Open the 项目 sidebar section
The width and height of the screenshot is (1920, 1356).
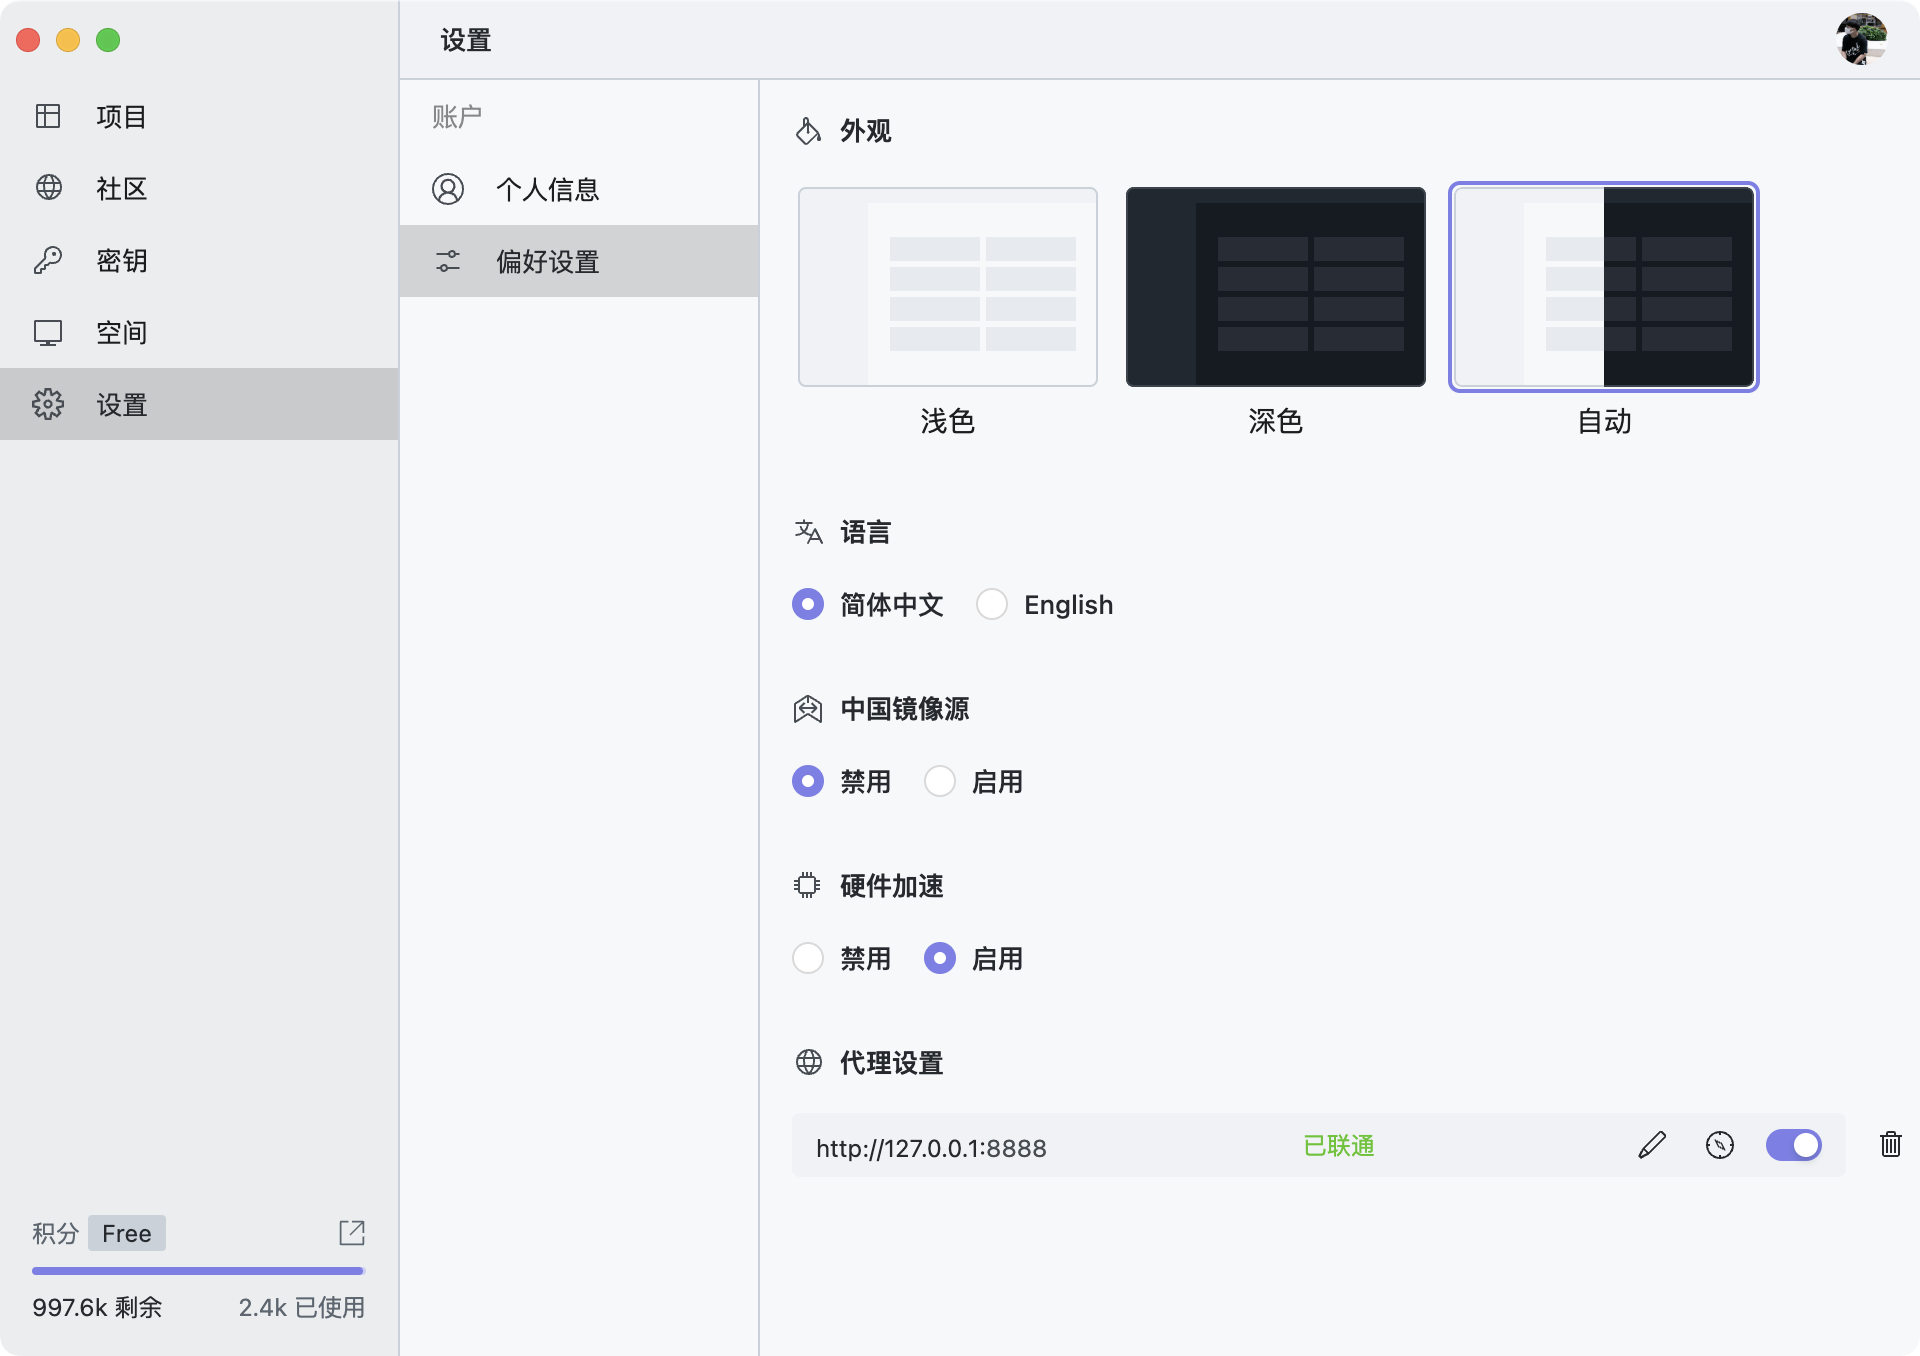coord(121,116)
